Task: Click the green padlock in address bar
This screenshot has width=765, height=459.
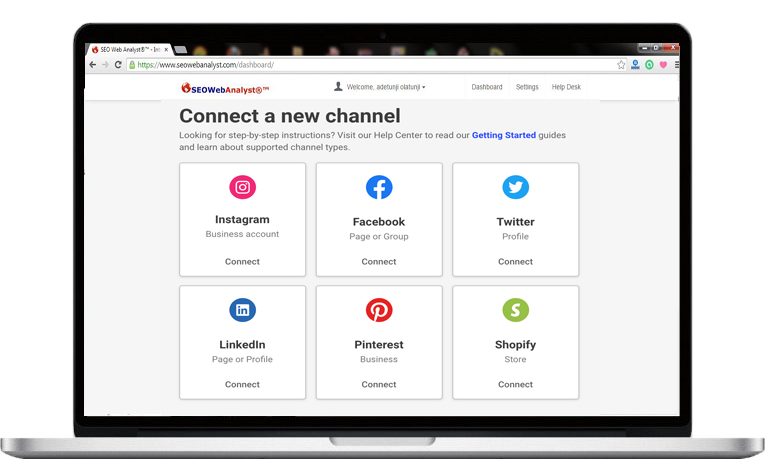Action: pyautogui.click(x=132, y=64)
